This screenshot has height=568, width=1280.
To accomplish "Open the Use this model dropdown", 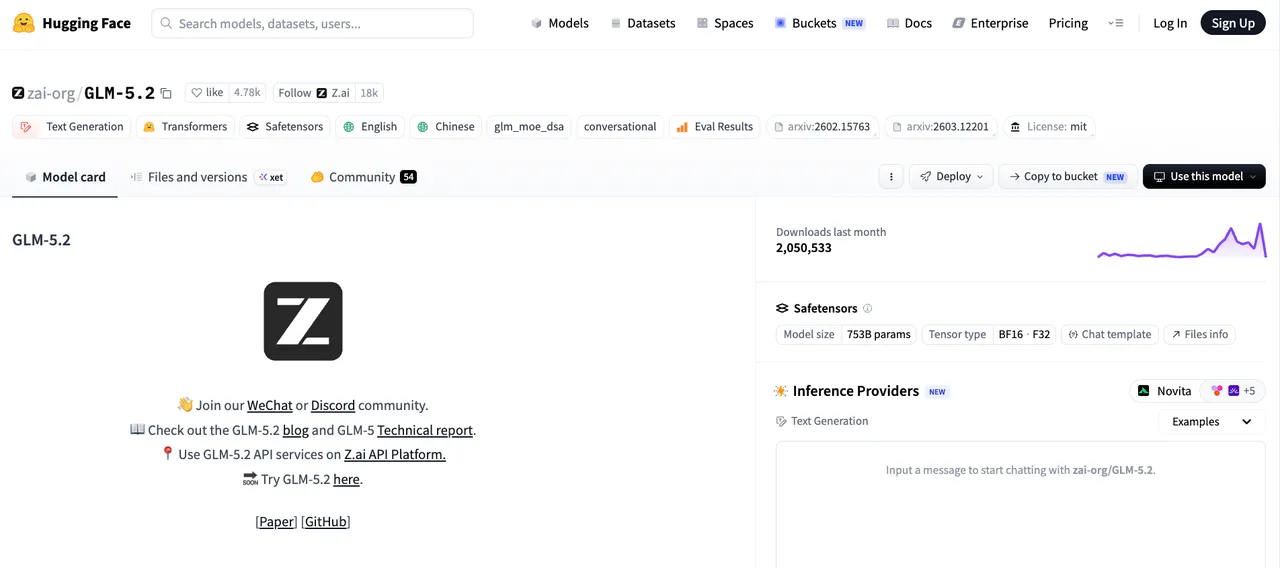I will (1204, 176).
